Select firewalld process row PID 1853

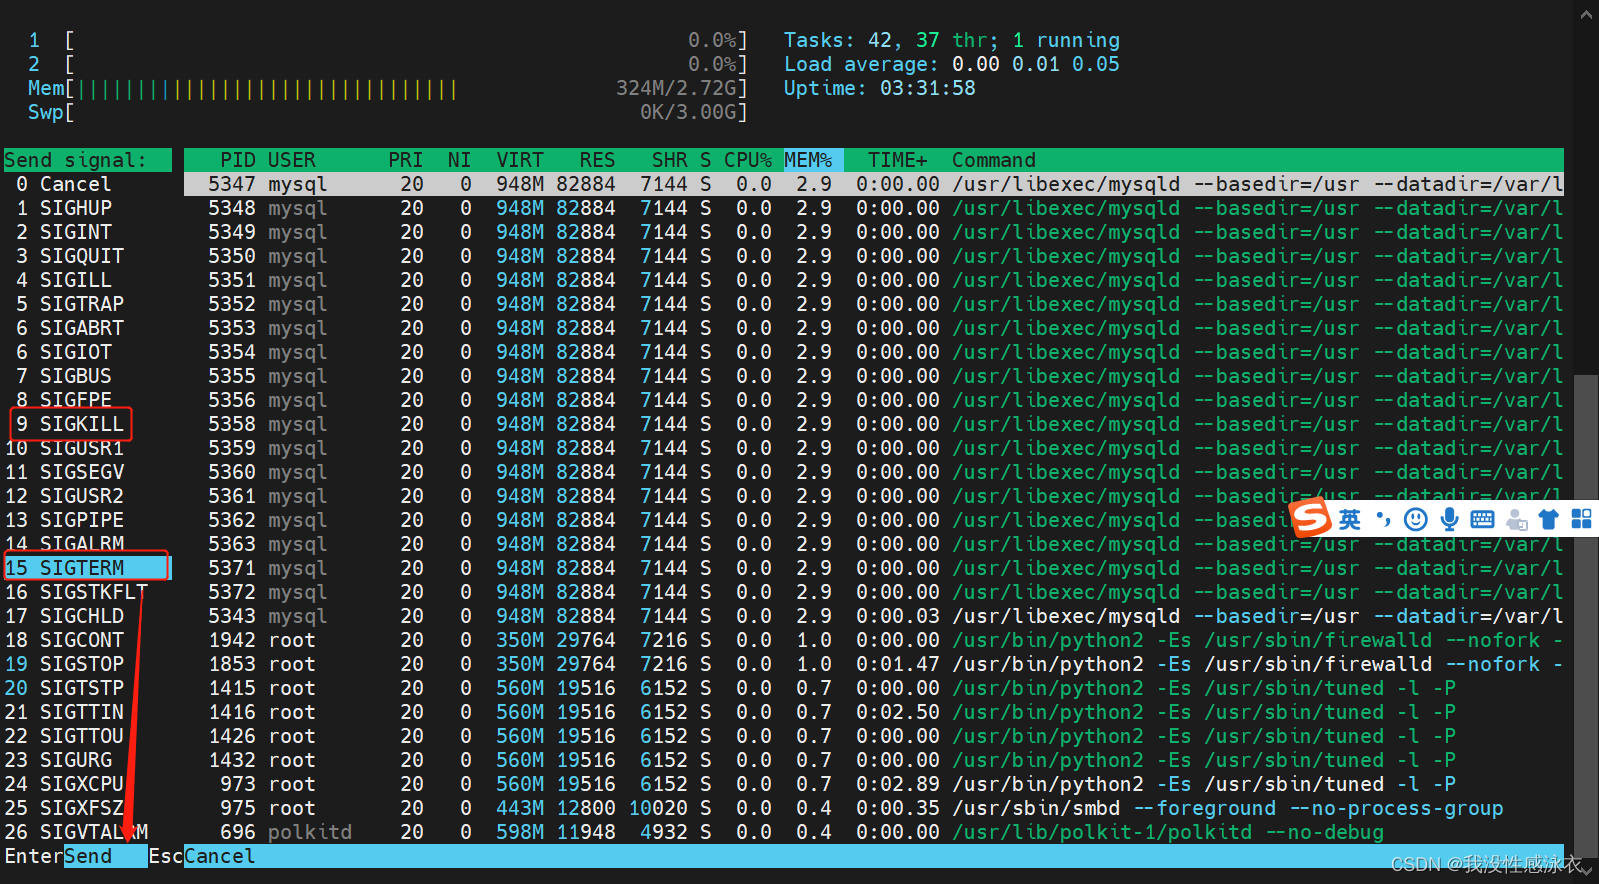[874, 664]
